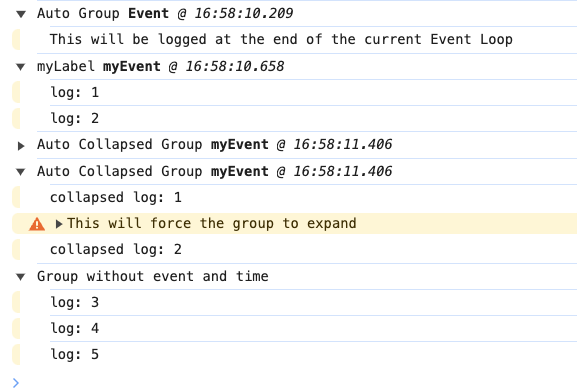The width and height of the screenshot is (577, 392).
Task: Select the 'log: 5' entry
Action: pyautogui.click(x=75, y=354)
